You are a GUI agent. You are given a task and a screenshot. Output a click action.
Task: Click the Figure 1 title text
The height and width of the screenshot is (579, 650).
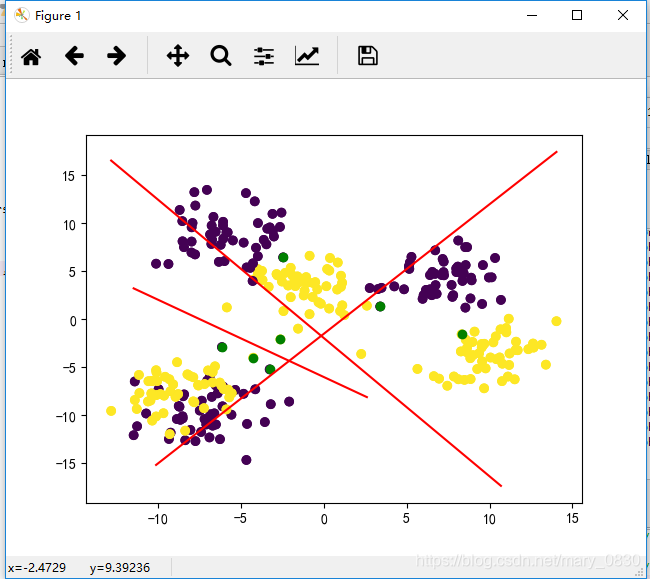pyautogui.click(x=58, y=16)
